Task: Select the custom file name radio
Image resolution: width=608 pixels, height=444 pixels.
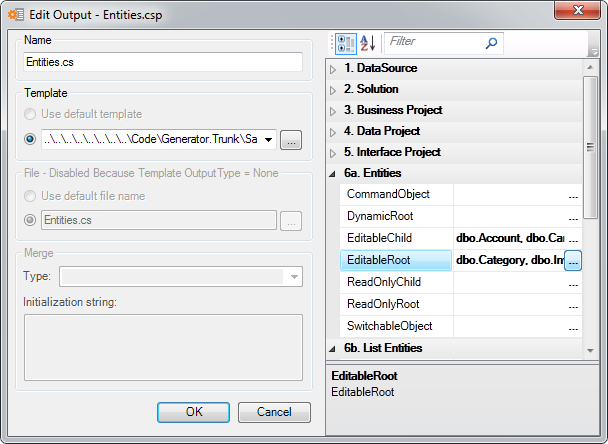Action: 30,220
